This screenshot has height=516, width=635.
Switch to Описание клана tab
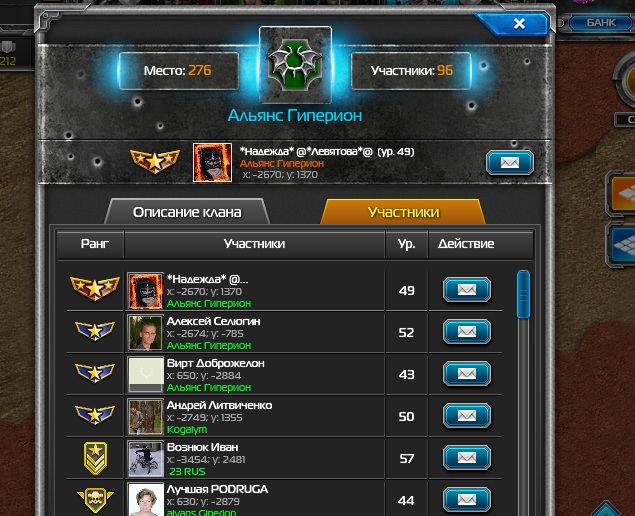click(x=187, y=212)
